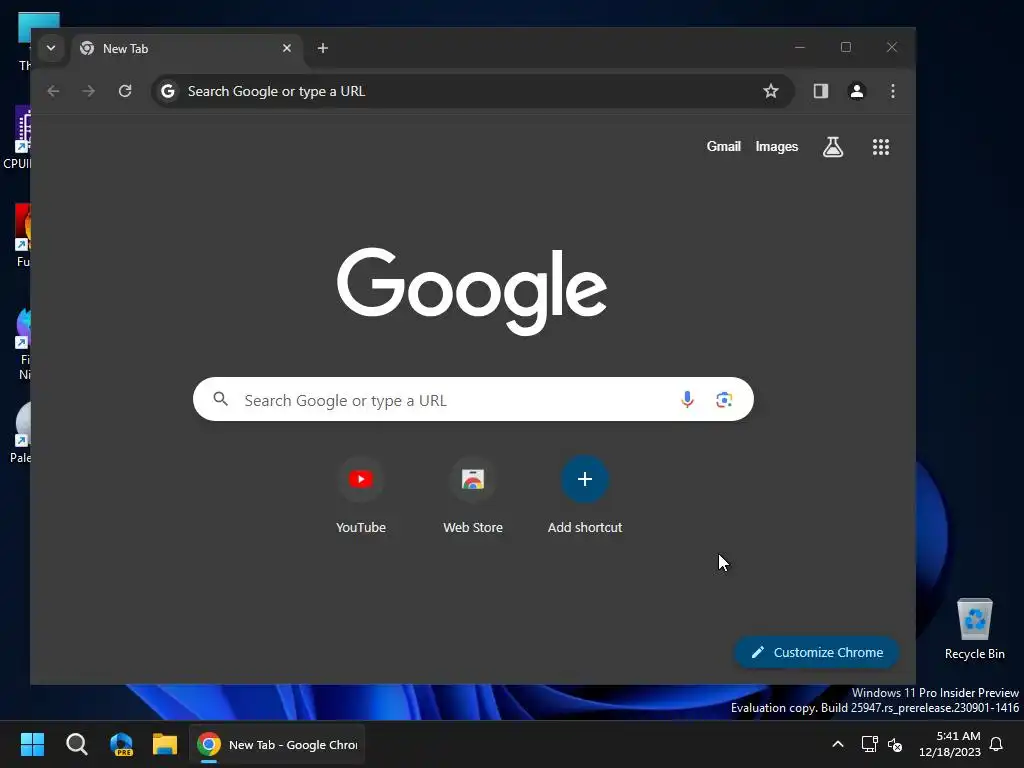Close the New Tab tab
Image resolution: width=1024 pixels, height=768 pixels.
(287, 48)
